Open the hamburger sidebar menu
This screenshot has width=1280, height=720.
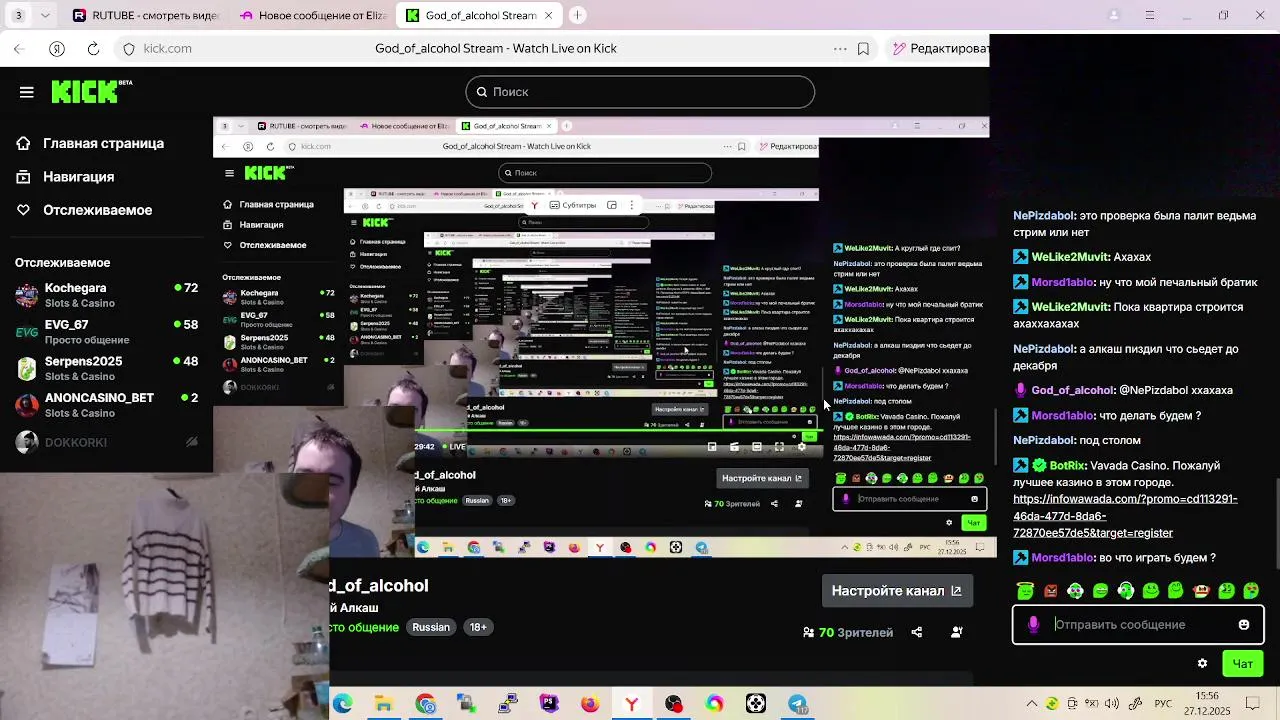[27, 92]
